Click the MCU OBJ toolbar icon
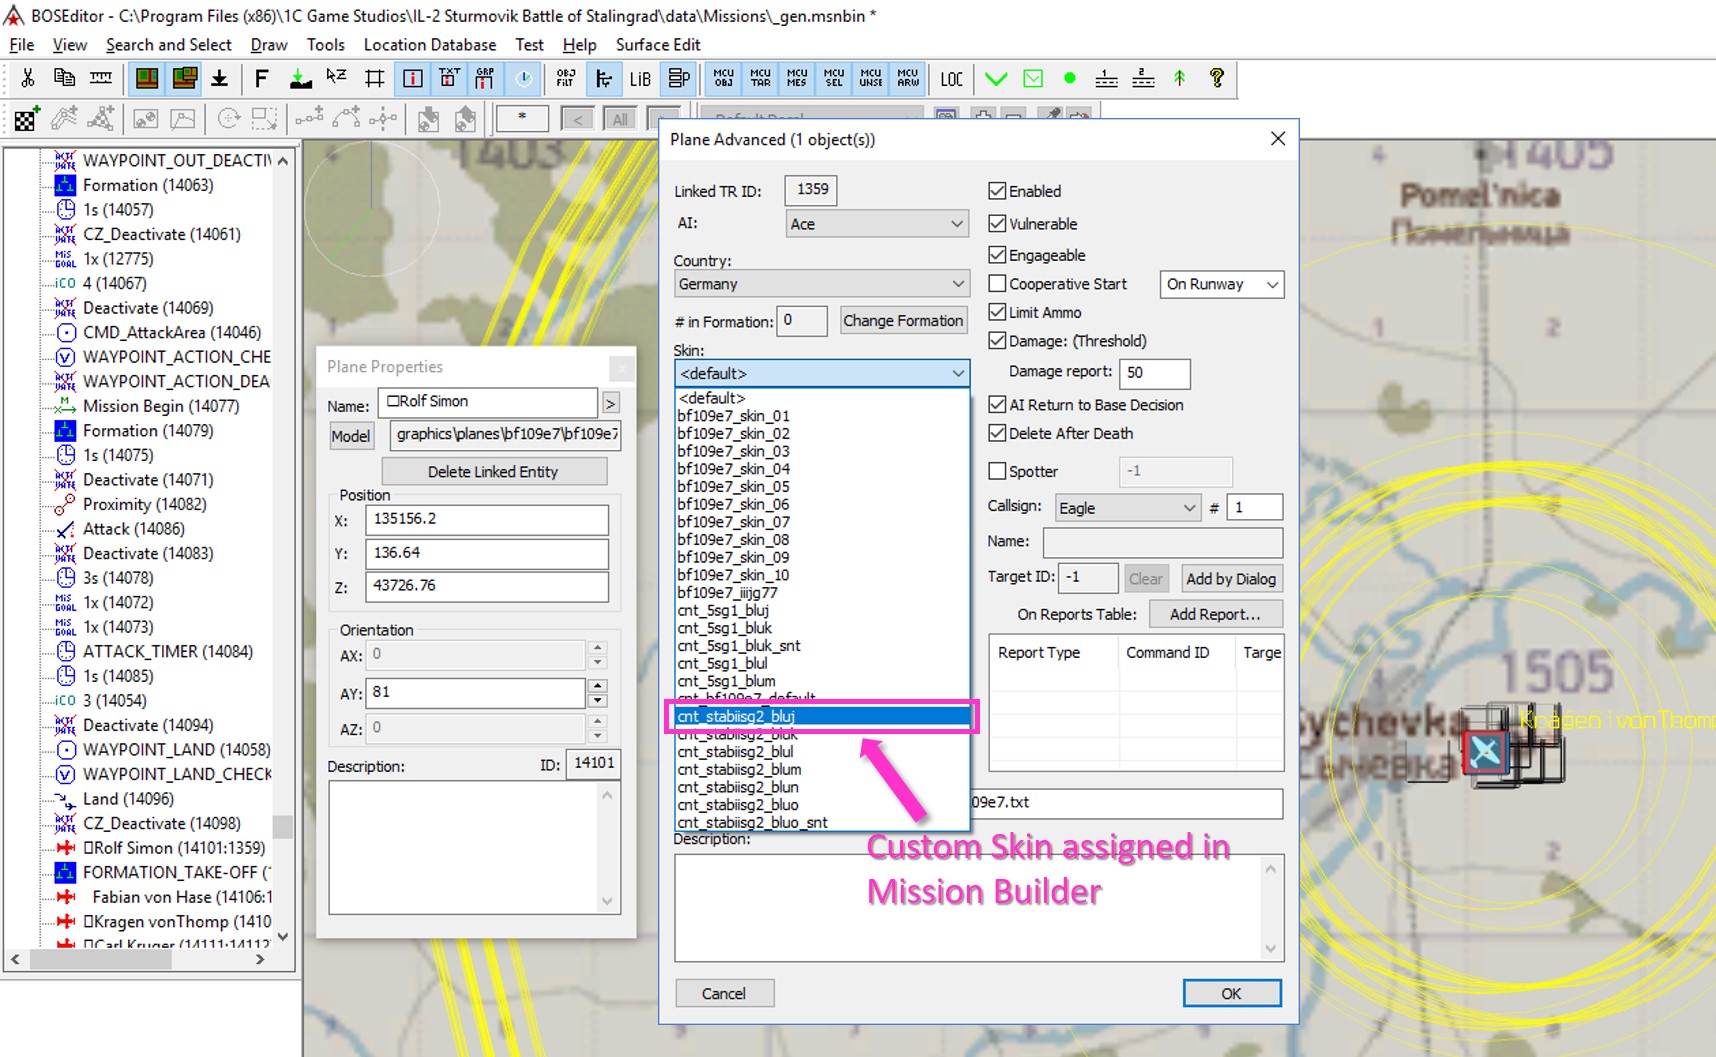The image size is (1716, 1057). point(723,78)
